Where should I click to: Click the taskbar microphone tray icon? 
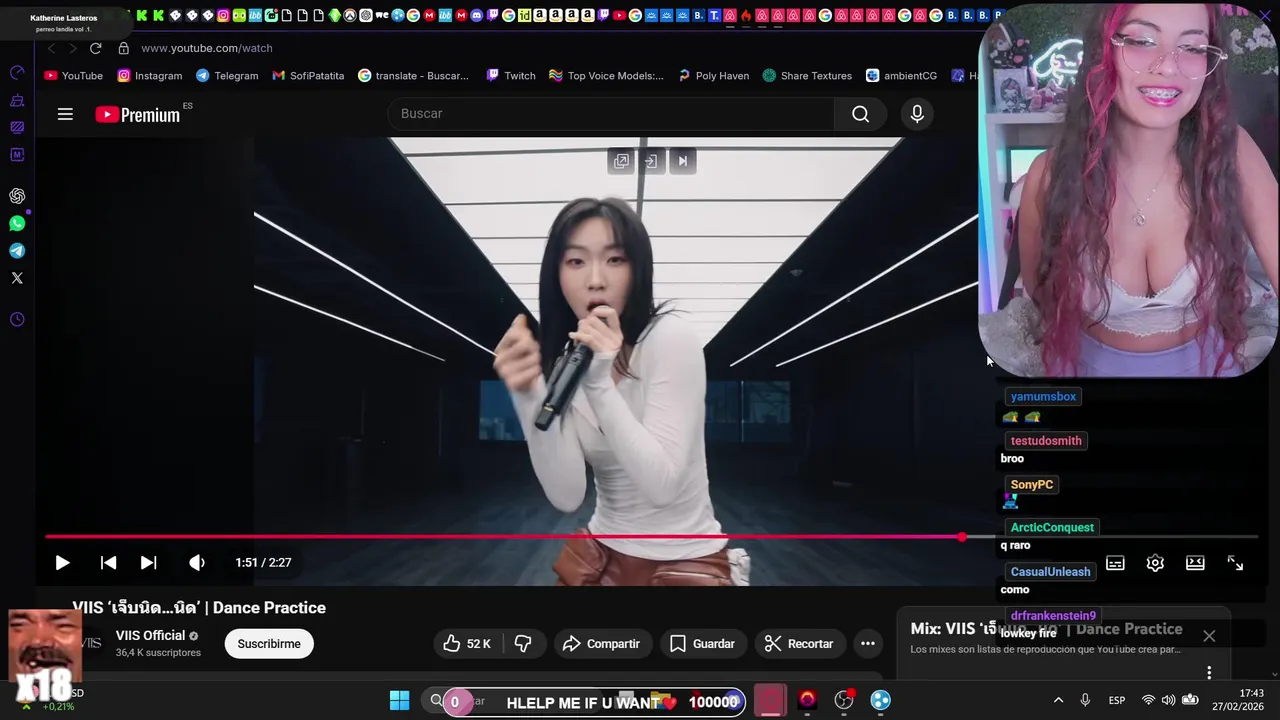pyautogui.click(x=1085, y=700)
